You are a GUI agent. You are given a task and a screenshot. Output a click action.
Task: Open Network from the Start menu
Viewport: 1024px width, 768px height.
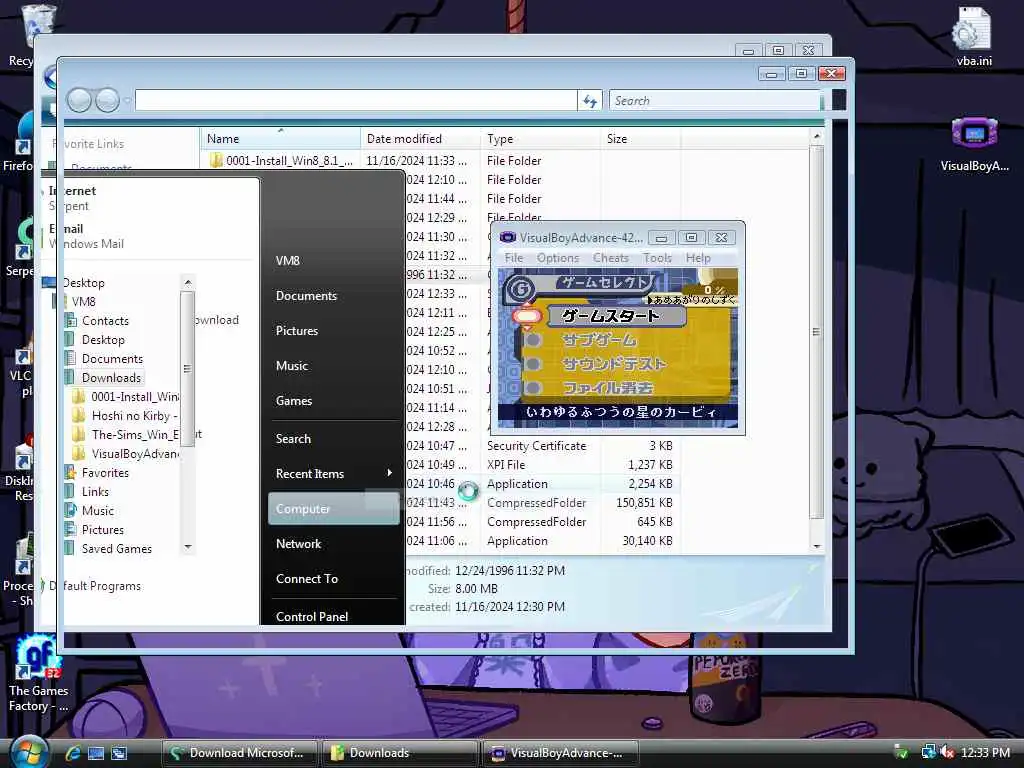tap(298, 544)
